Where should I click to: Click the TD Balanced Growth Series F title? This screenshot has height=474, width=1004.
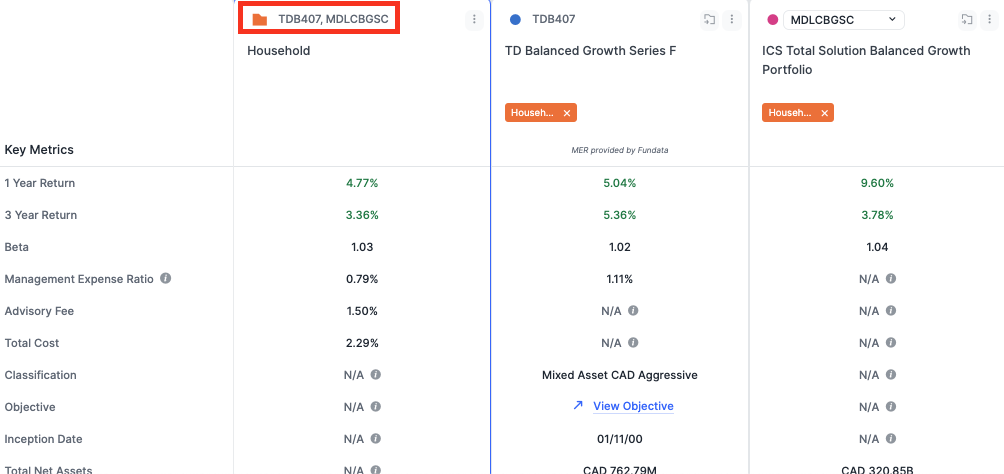[590, 51]
